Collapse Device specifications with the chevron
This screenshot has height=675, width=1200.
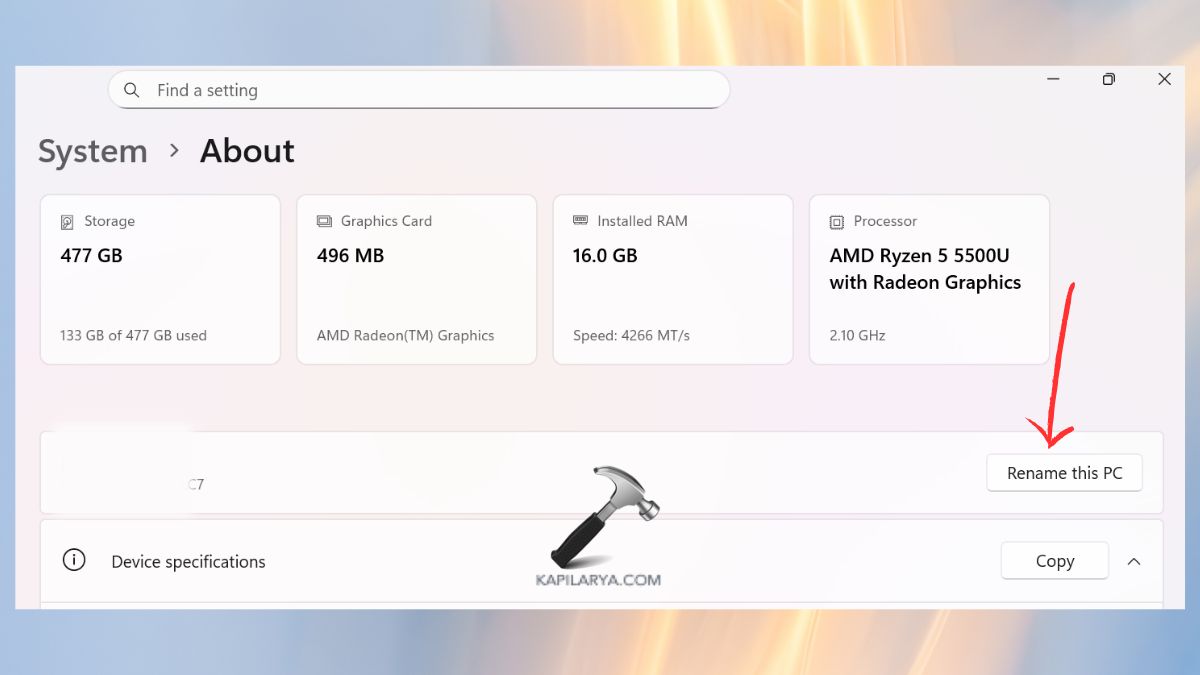tap(1134, 561)
